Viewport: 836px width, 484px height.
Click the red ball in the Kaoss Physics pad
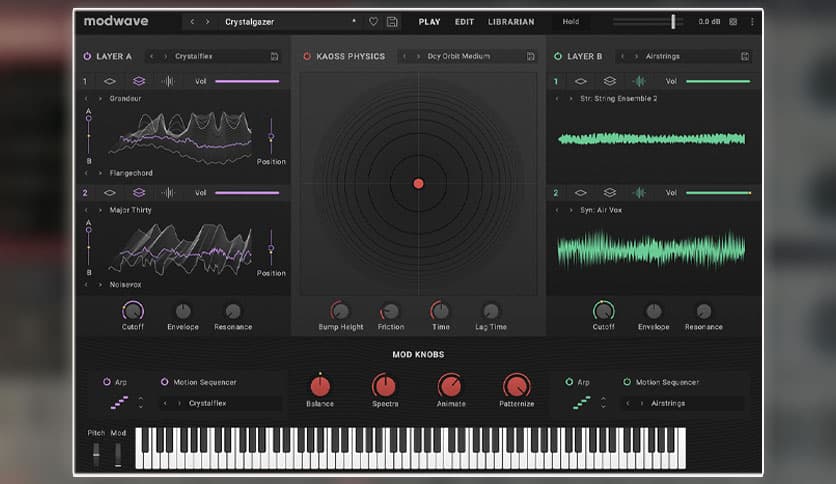(419, 184)
